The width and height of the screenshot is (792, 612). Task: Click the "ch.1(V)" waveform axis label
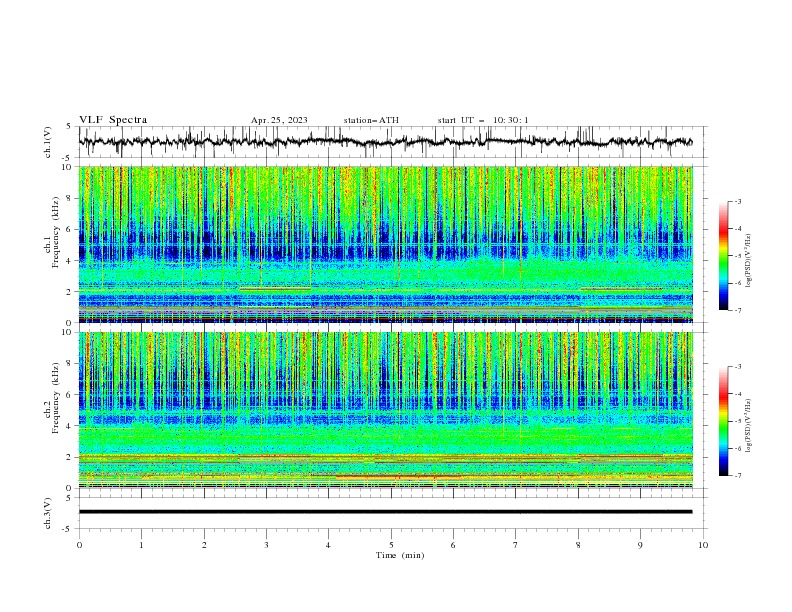click(x=48, y=142)
